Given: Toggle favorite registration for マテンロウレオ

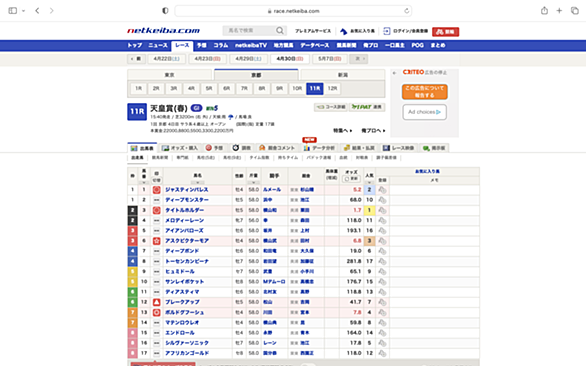Looking at the screenshot, I should pos(382,323).
